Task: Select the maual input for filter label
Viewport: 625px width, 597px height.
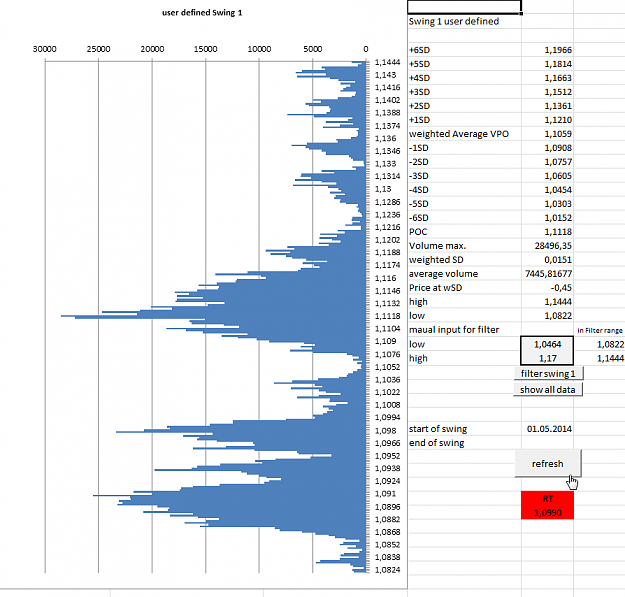Action: [454, 330]
